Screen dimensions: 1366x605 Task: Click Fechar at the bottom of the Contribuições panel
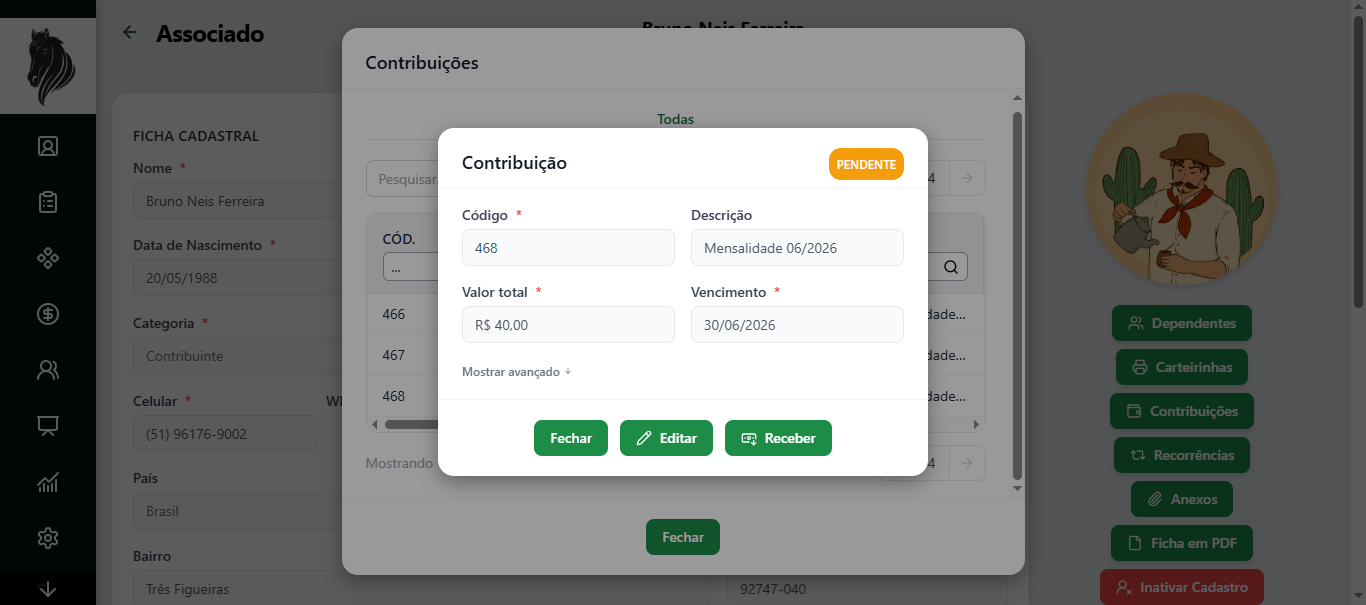point(683,537)
